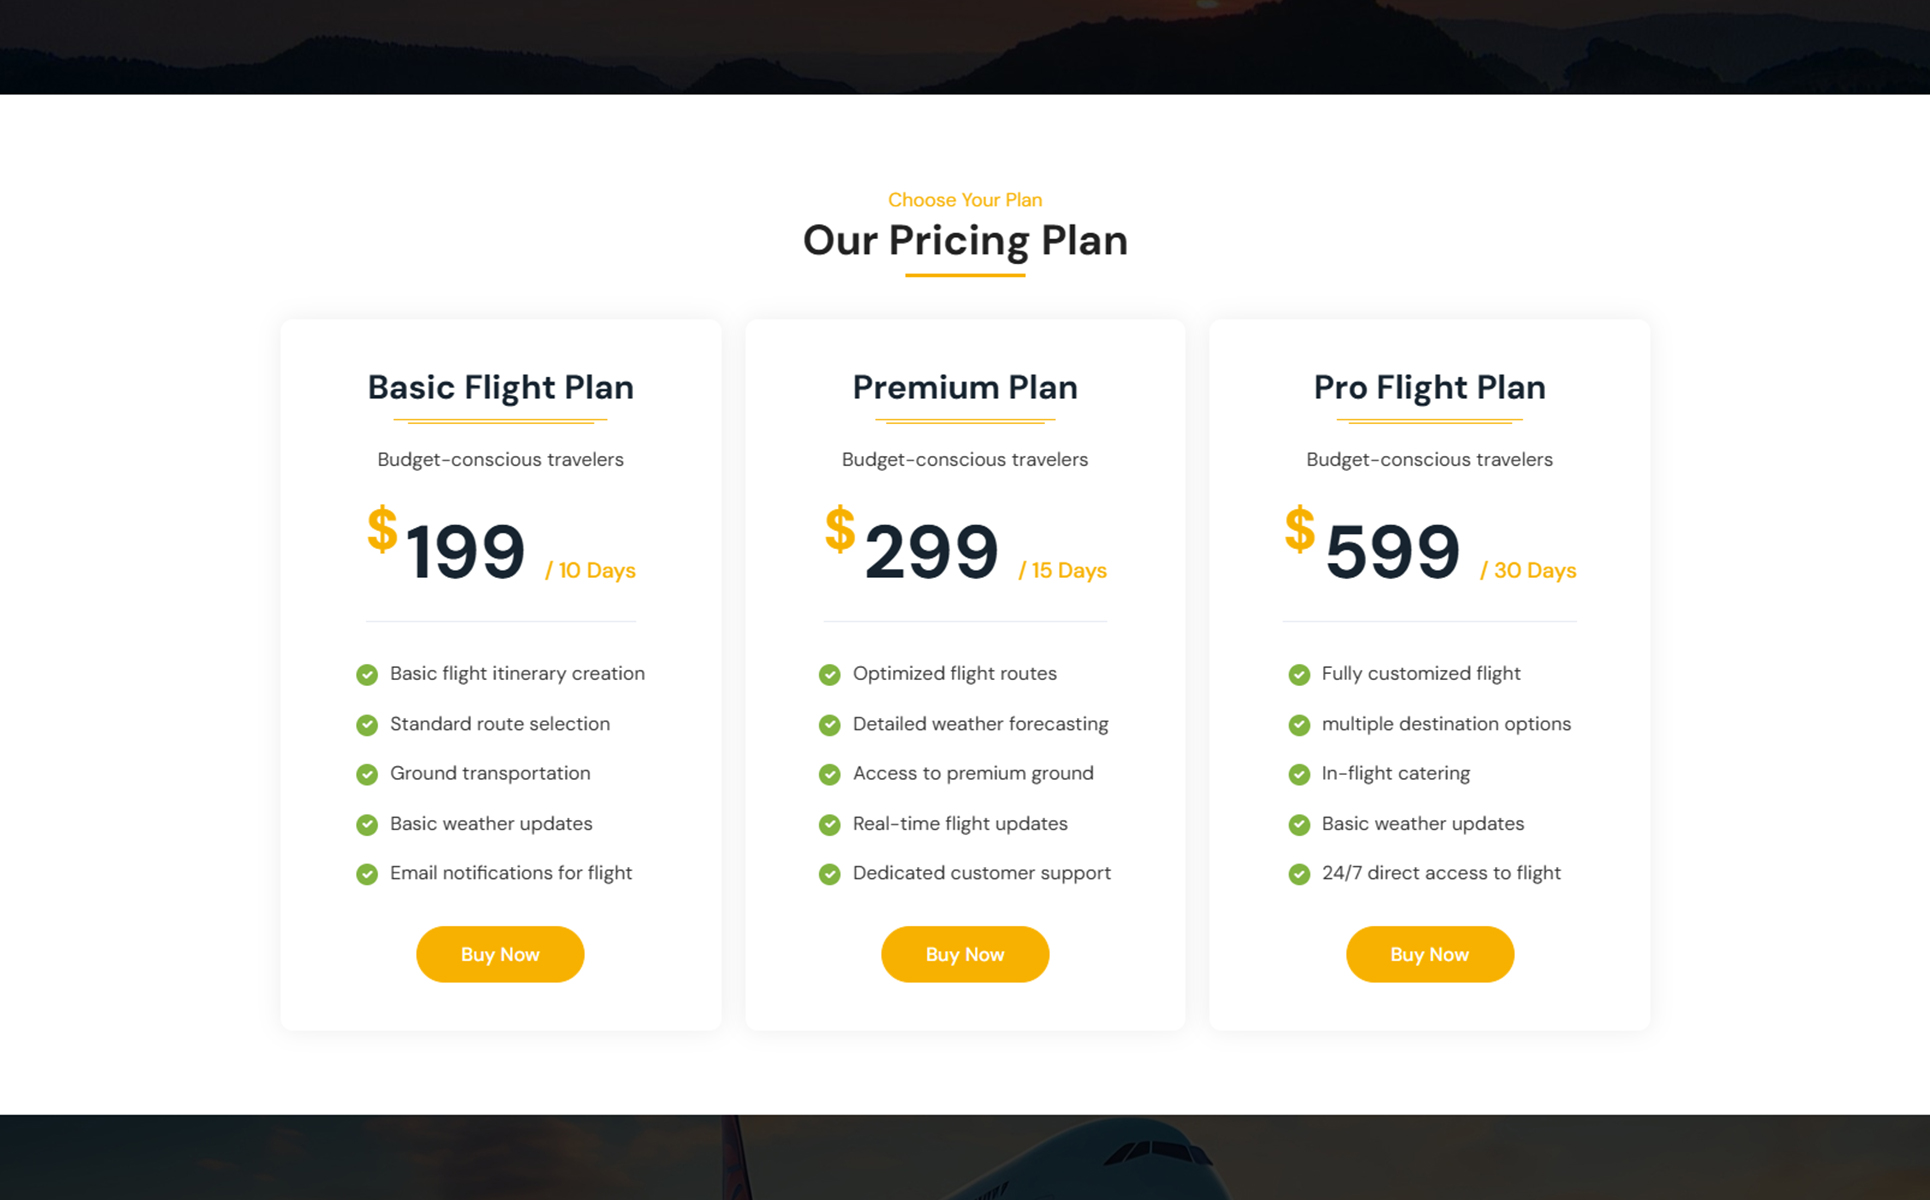The width and height of the screenshot is (1930, 1200).
Task: Select Buy Now on the Pro Flight Plan
Action: (1429, 954)
